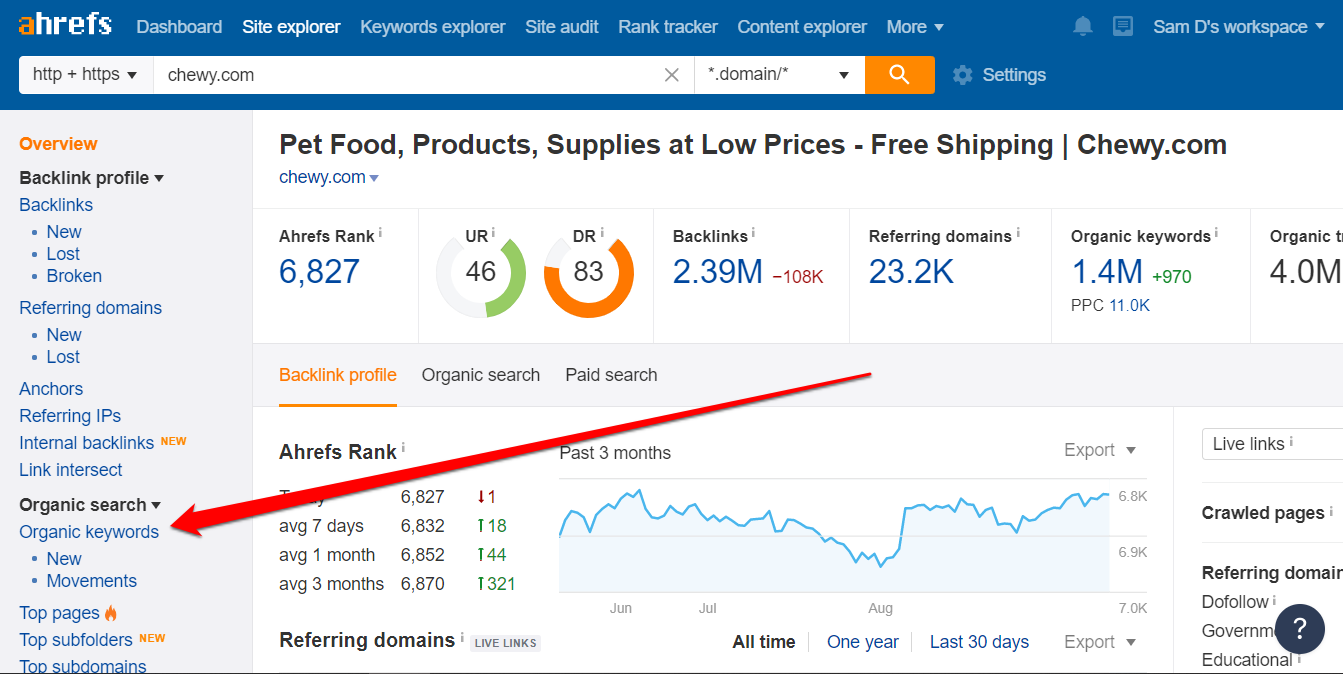Viewport: 1343px width, 674px height.
Task: Clear the chewy.com search field
Action: pos(672,75)
